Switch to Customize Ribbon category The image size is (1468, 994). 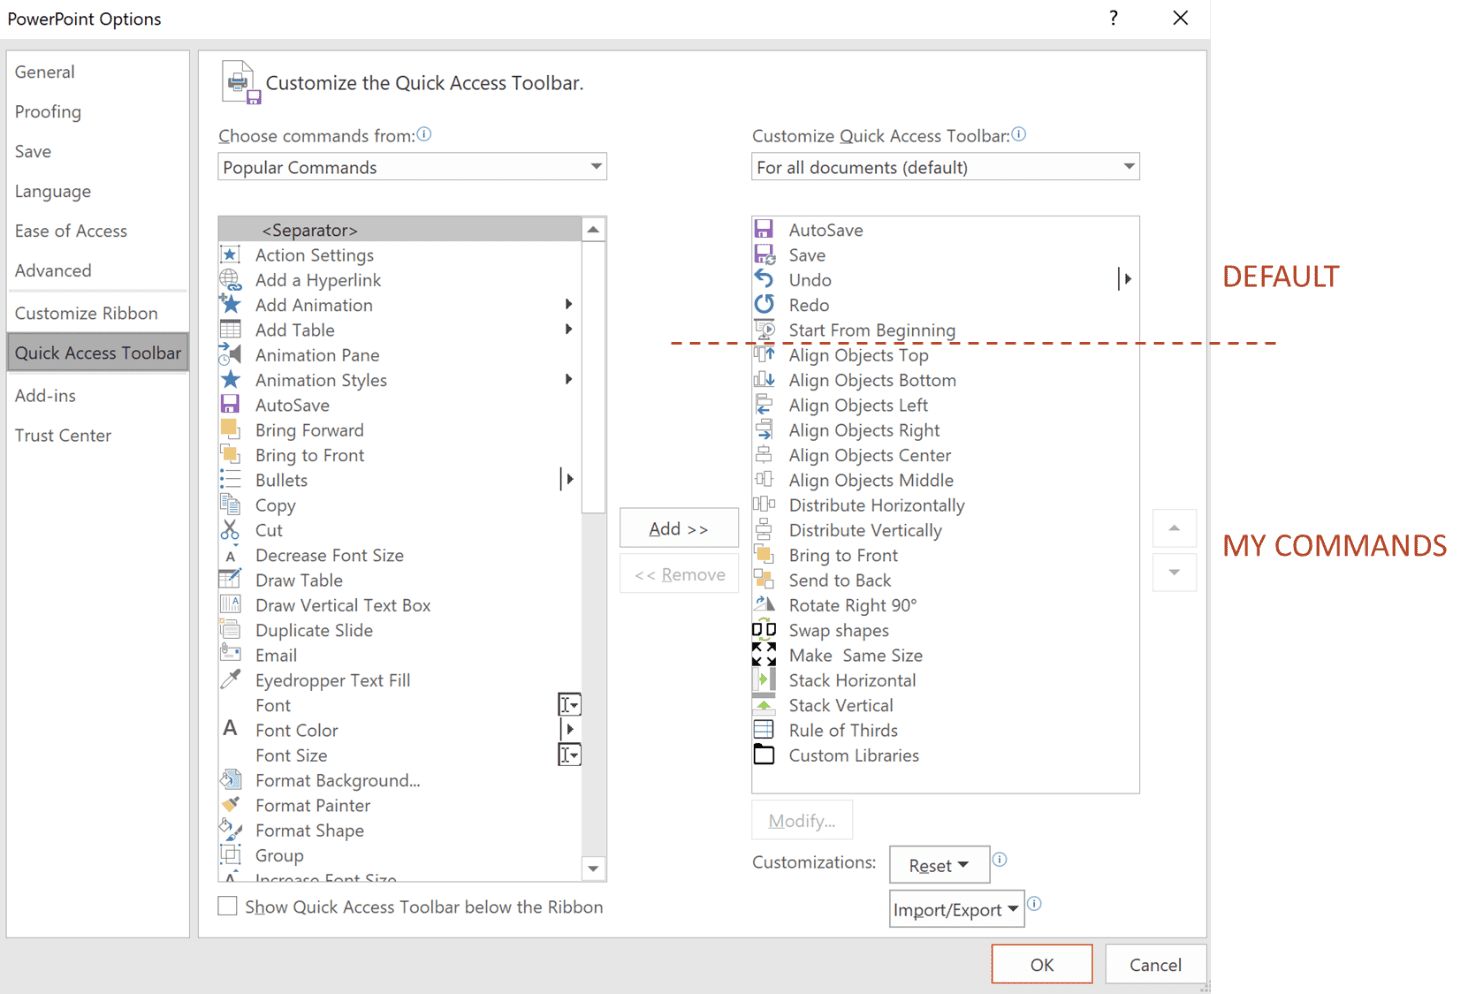pos(98,313)
